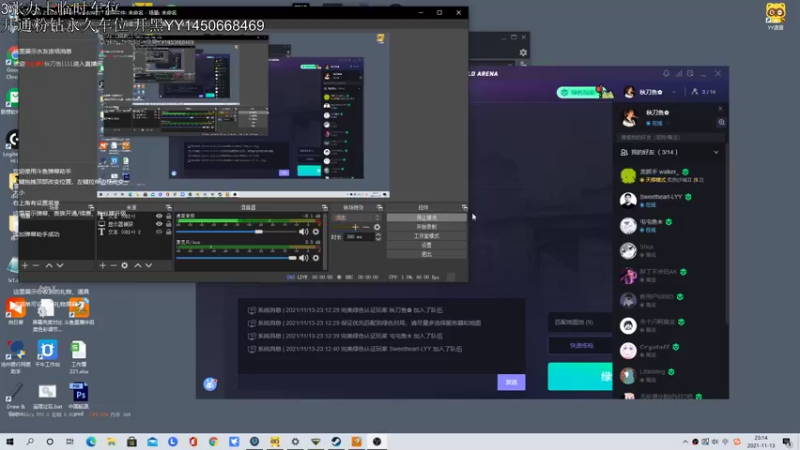Open OBS settings from controls dock
This screenshot has height=450, width=800.
tap(427, 245)
